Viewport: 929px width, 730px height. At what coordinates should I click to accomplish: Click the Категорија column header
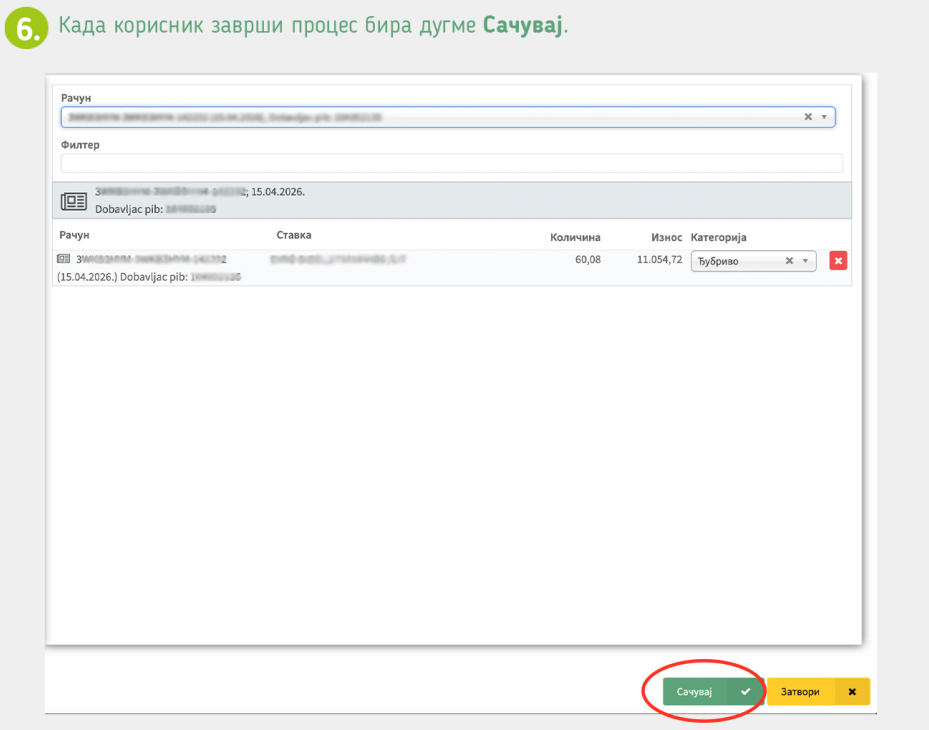tap(718, 238)
